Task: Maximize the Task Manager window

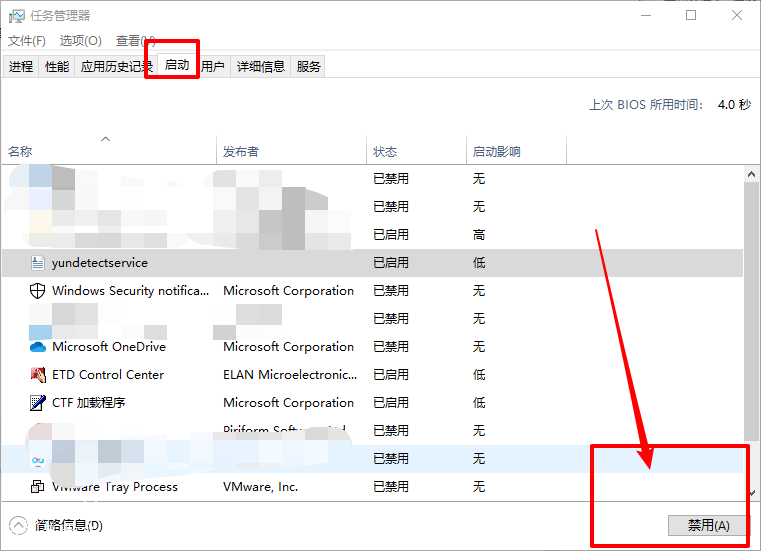Action: pos(691,16)
